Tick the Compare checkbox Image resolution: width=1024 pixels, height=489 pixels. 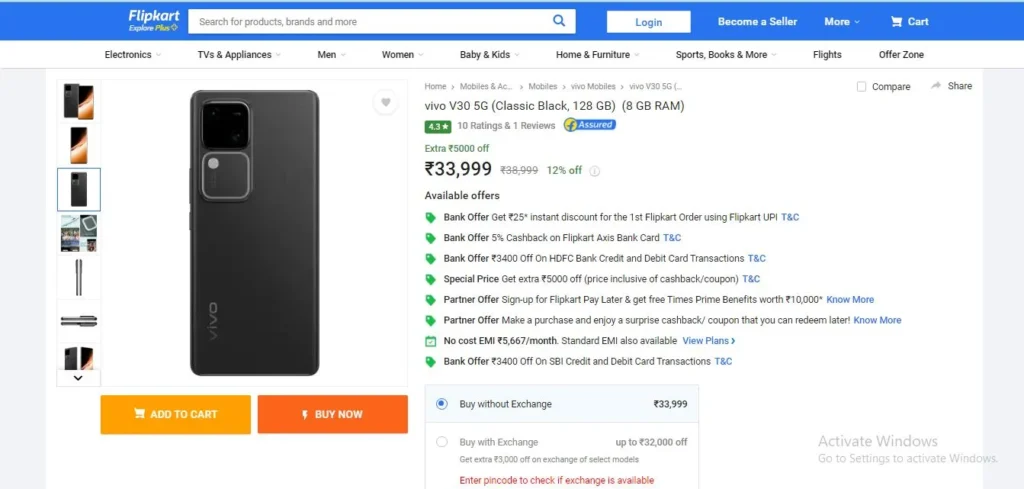pyautogui.click(x=861, y=87)
